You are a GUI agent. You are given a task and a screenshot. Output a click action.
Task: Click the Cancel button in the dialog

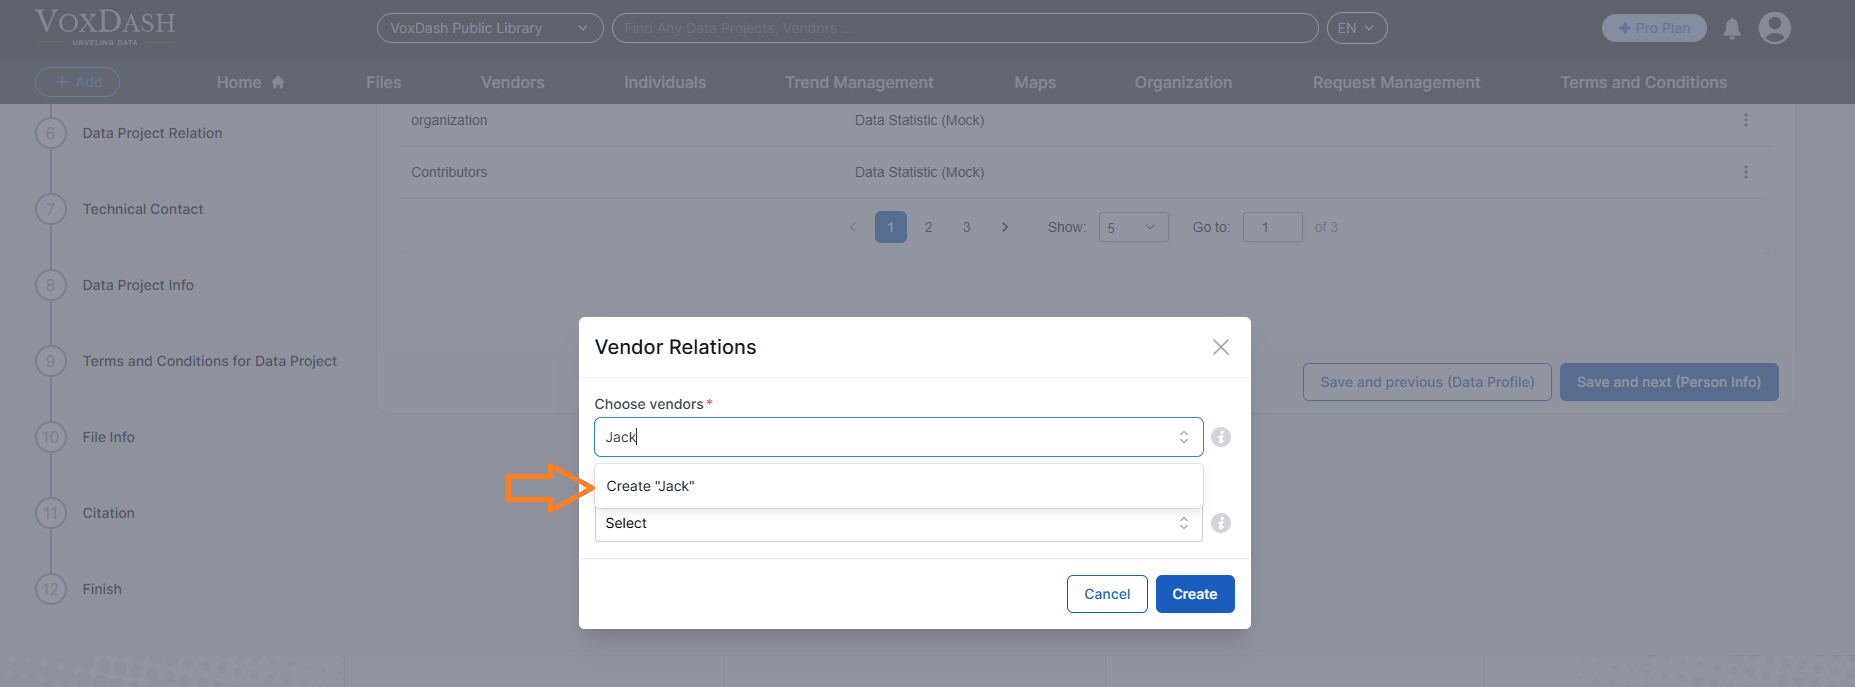coord(1107,594)
